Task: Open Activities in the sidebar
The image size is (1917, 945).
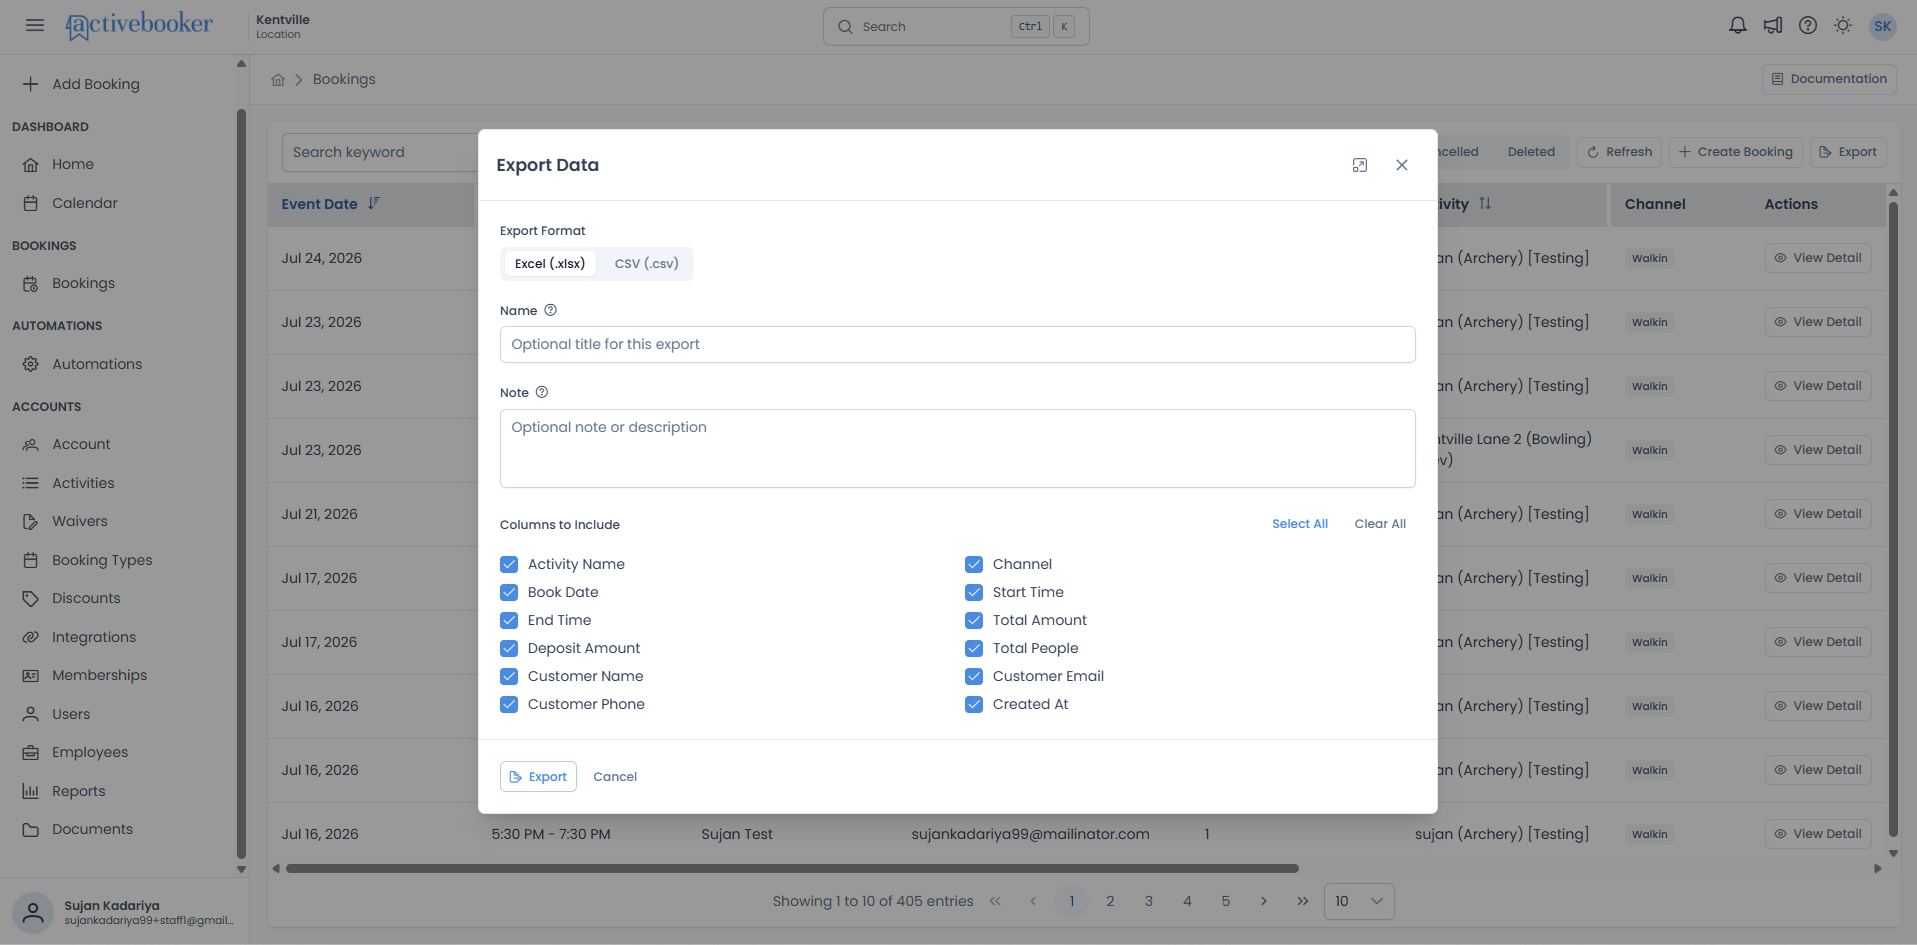Action: click(83, 483)
